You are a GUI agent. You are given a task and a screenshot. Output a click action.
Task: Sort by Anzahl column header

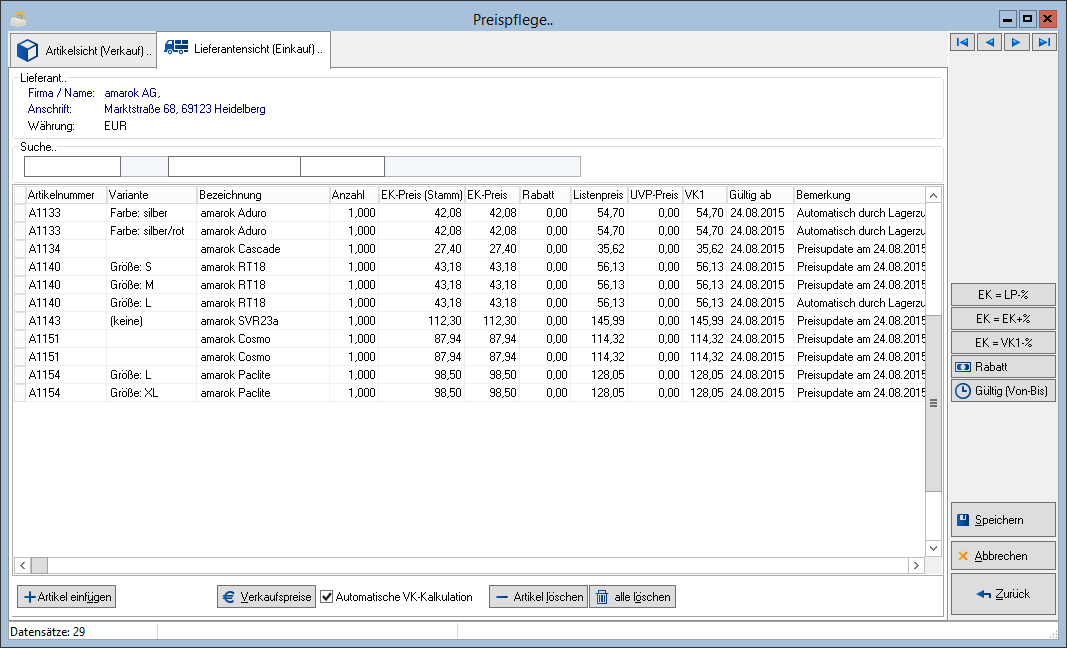354,195
